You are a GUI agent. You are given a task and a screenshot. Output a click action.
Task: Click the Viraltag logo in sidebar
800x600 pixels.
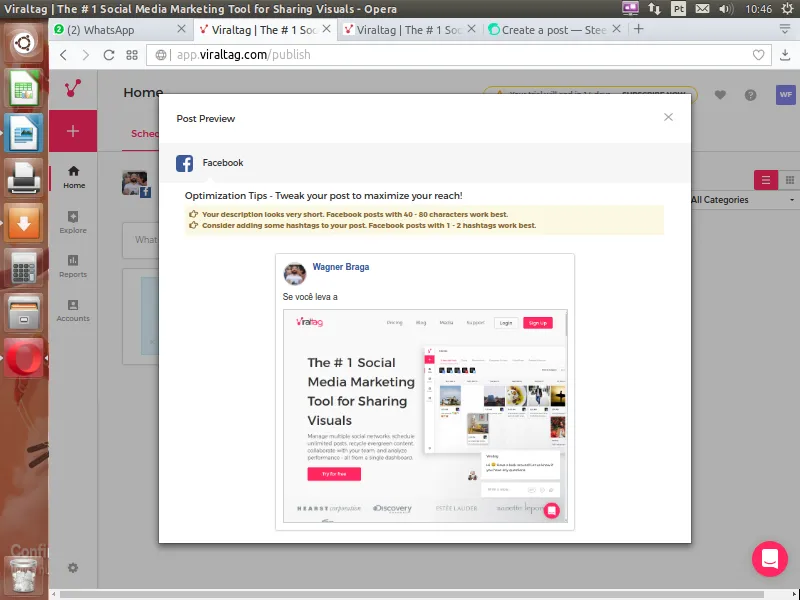72,89
